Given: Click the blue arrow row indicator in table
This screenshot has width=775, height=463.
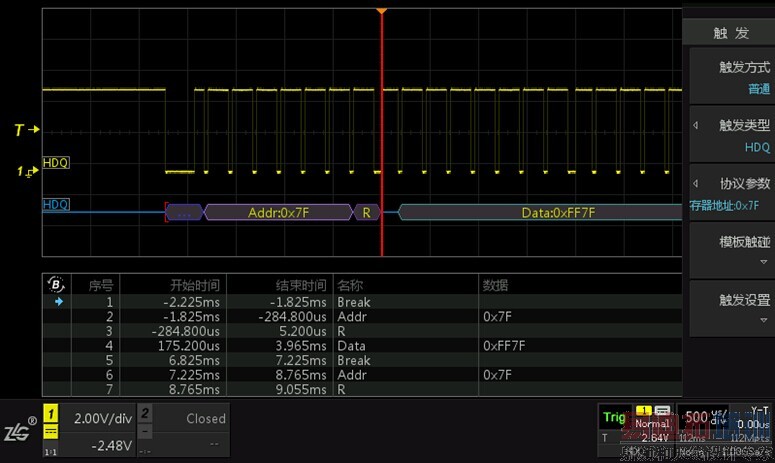Looking at the screenshot, I should (x=58, y=301).
